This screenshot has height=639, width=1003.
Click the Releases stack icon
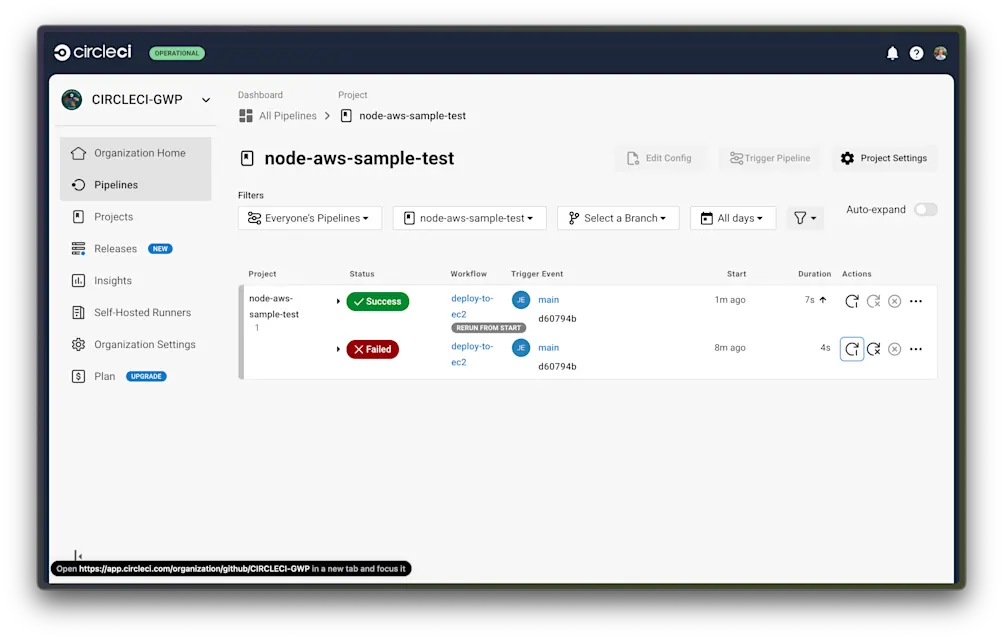(x=78, y=249)
